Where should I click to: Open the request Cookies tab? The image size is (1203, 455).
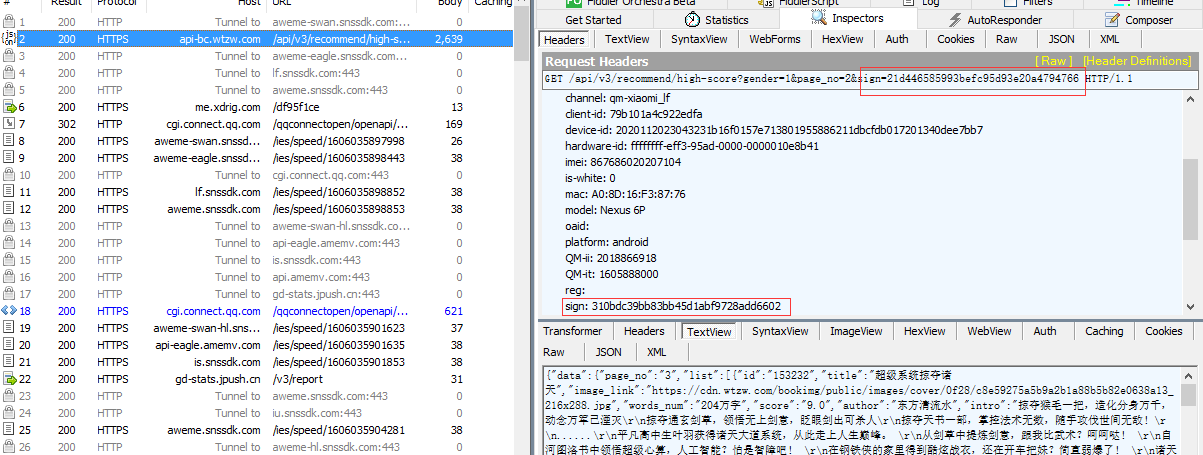(x=956, y=39)
